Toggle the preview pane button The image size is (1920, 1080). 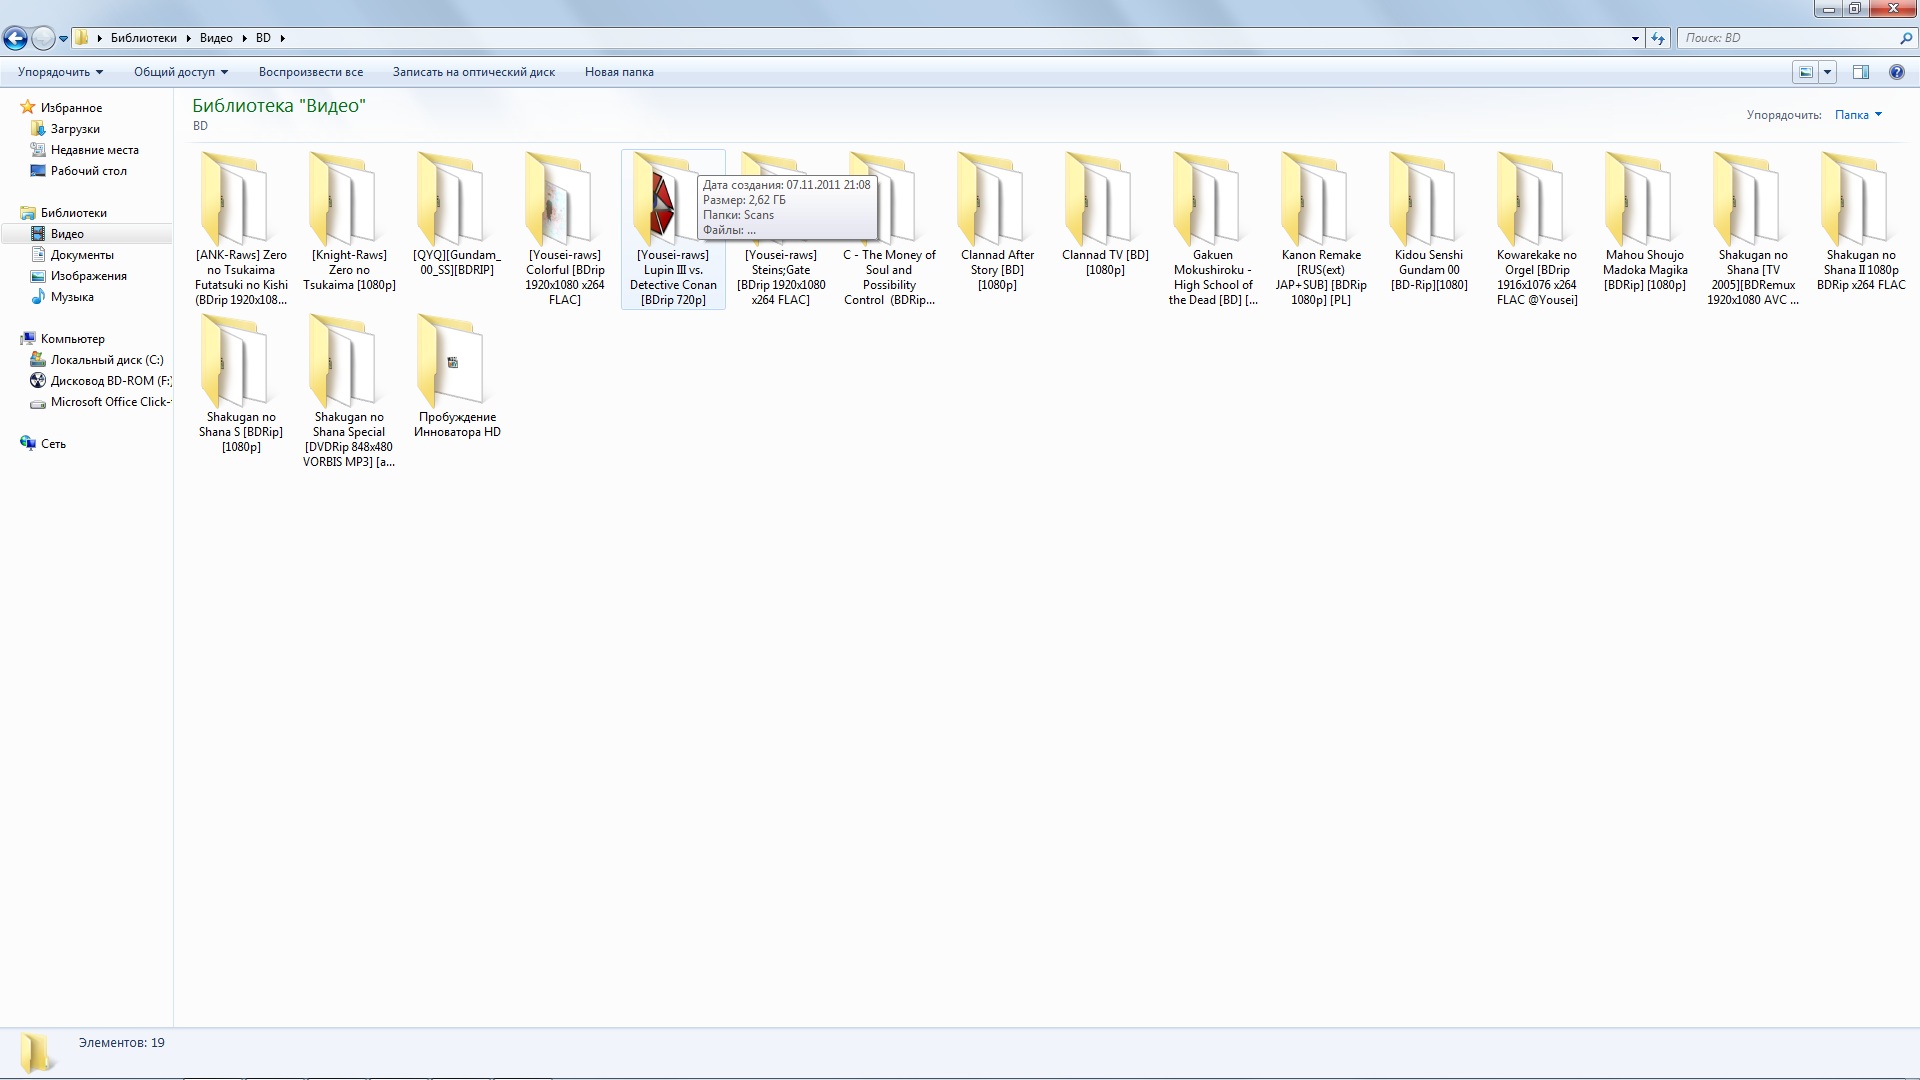(1861, 72)
